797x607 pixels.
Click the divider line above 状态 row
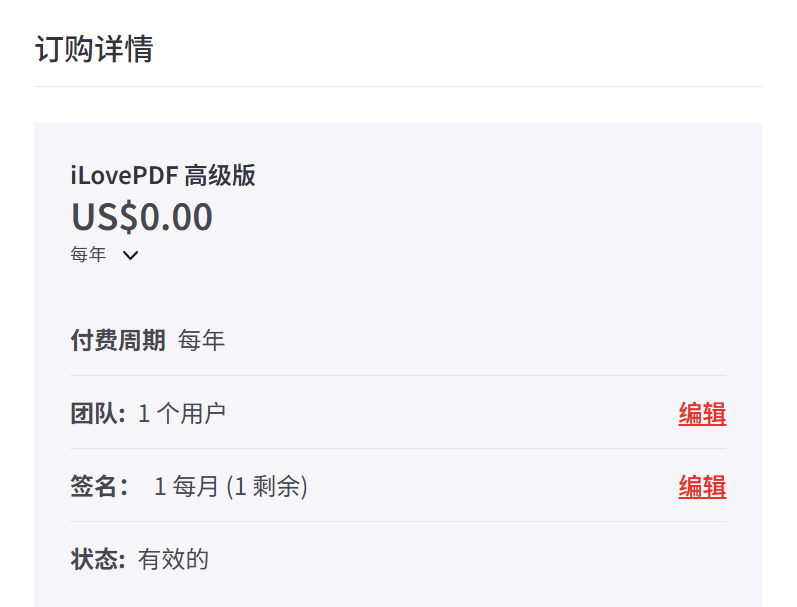click(x=398, y=522)
